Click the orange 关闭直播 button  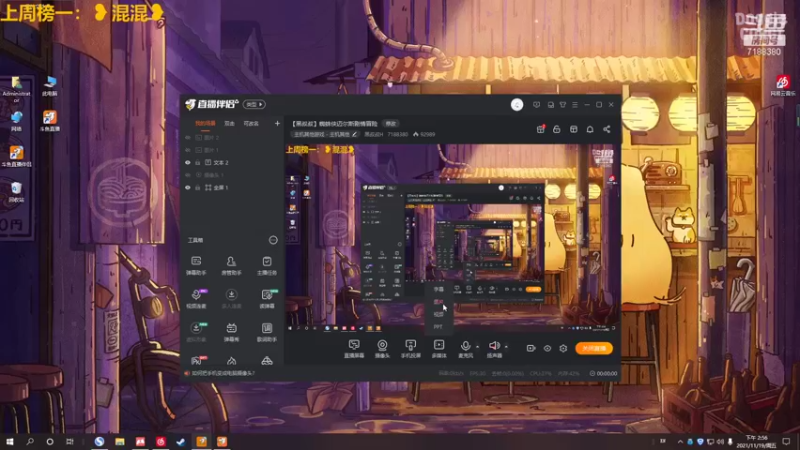tap(594, 348)
